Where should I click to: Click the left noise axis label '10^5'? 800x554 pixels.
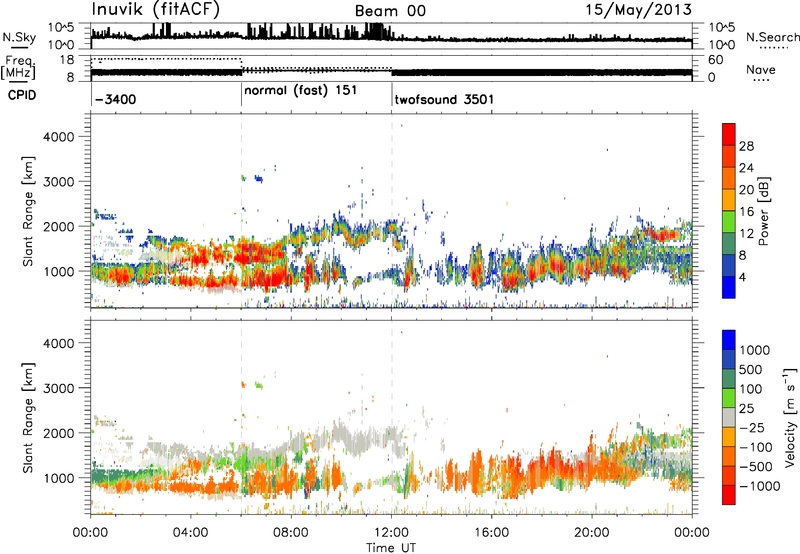tap(61, 28)
